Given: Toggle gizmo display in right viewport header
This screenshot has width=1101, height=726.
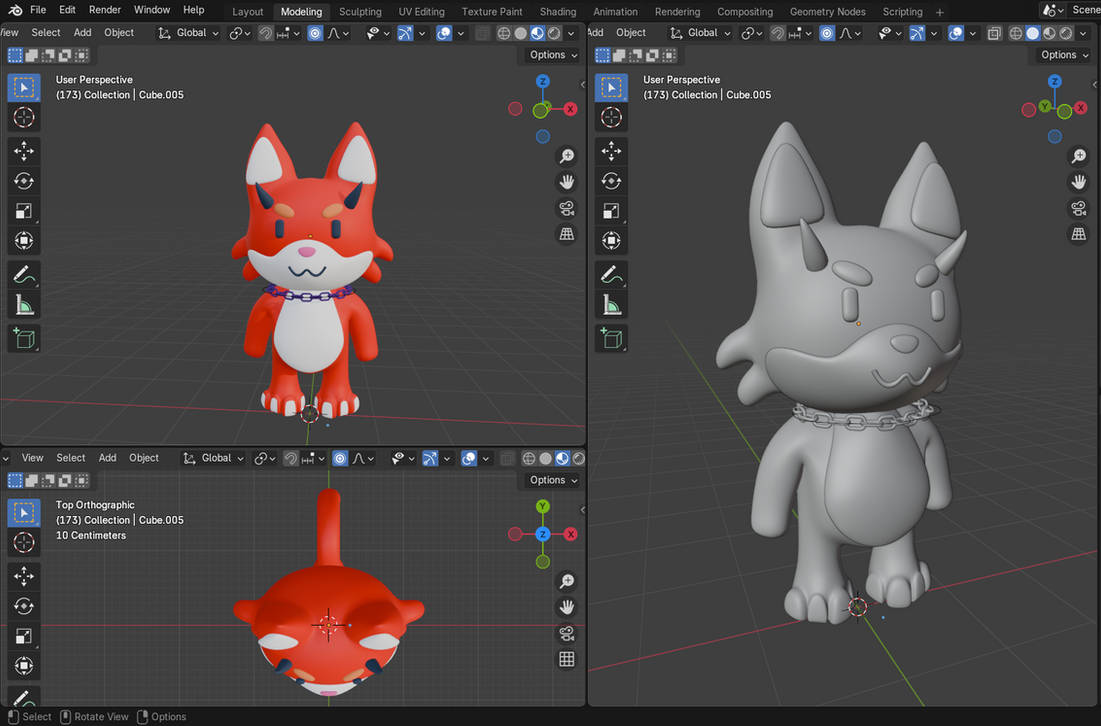Looking at the screenshot, I should click(917, 33).
